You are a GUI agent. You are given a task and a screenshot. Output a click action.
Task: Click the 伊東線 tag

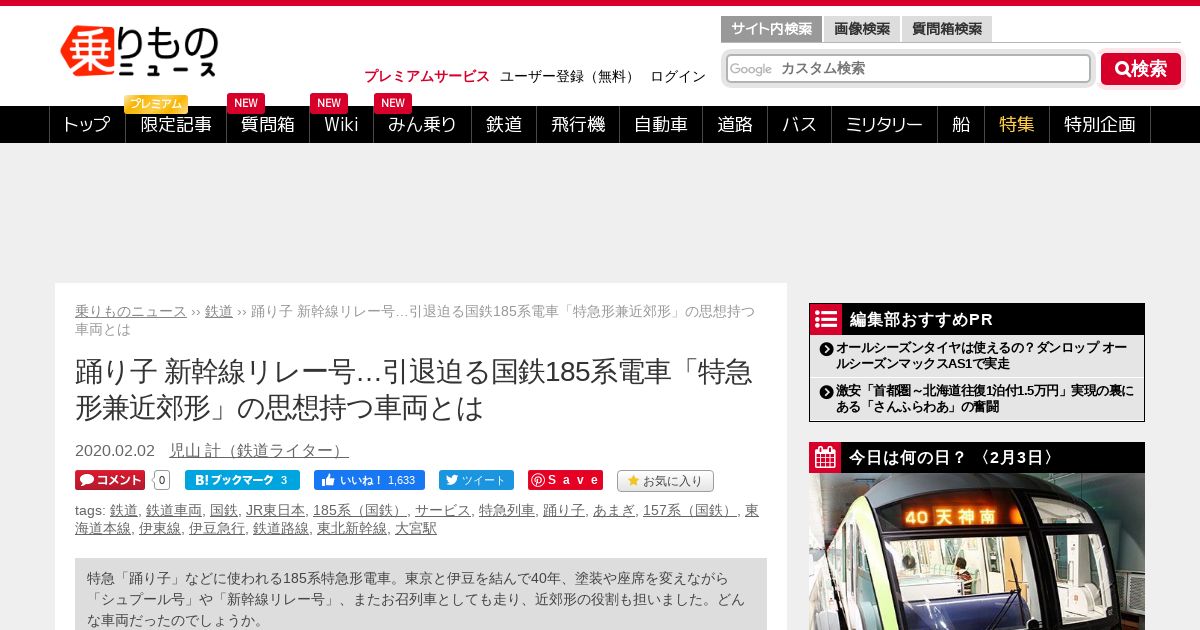point(160,528)
